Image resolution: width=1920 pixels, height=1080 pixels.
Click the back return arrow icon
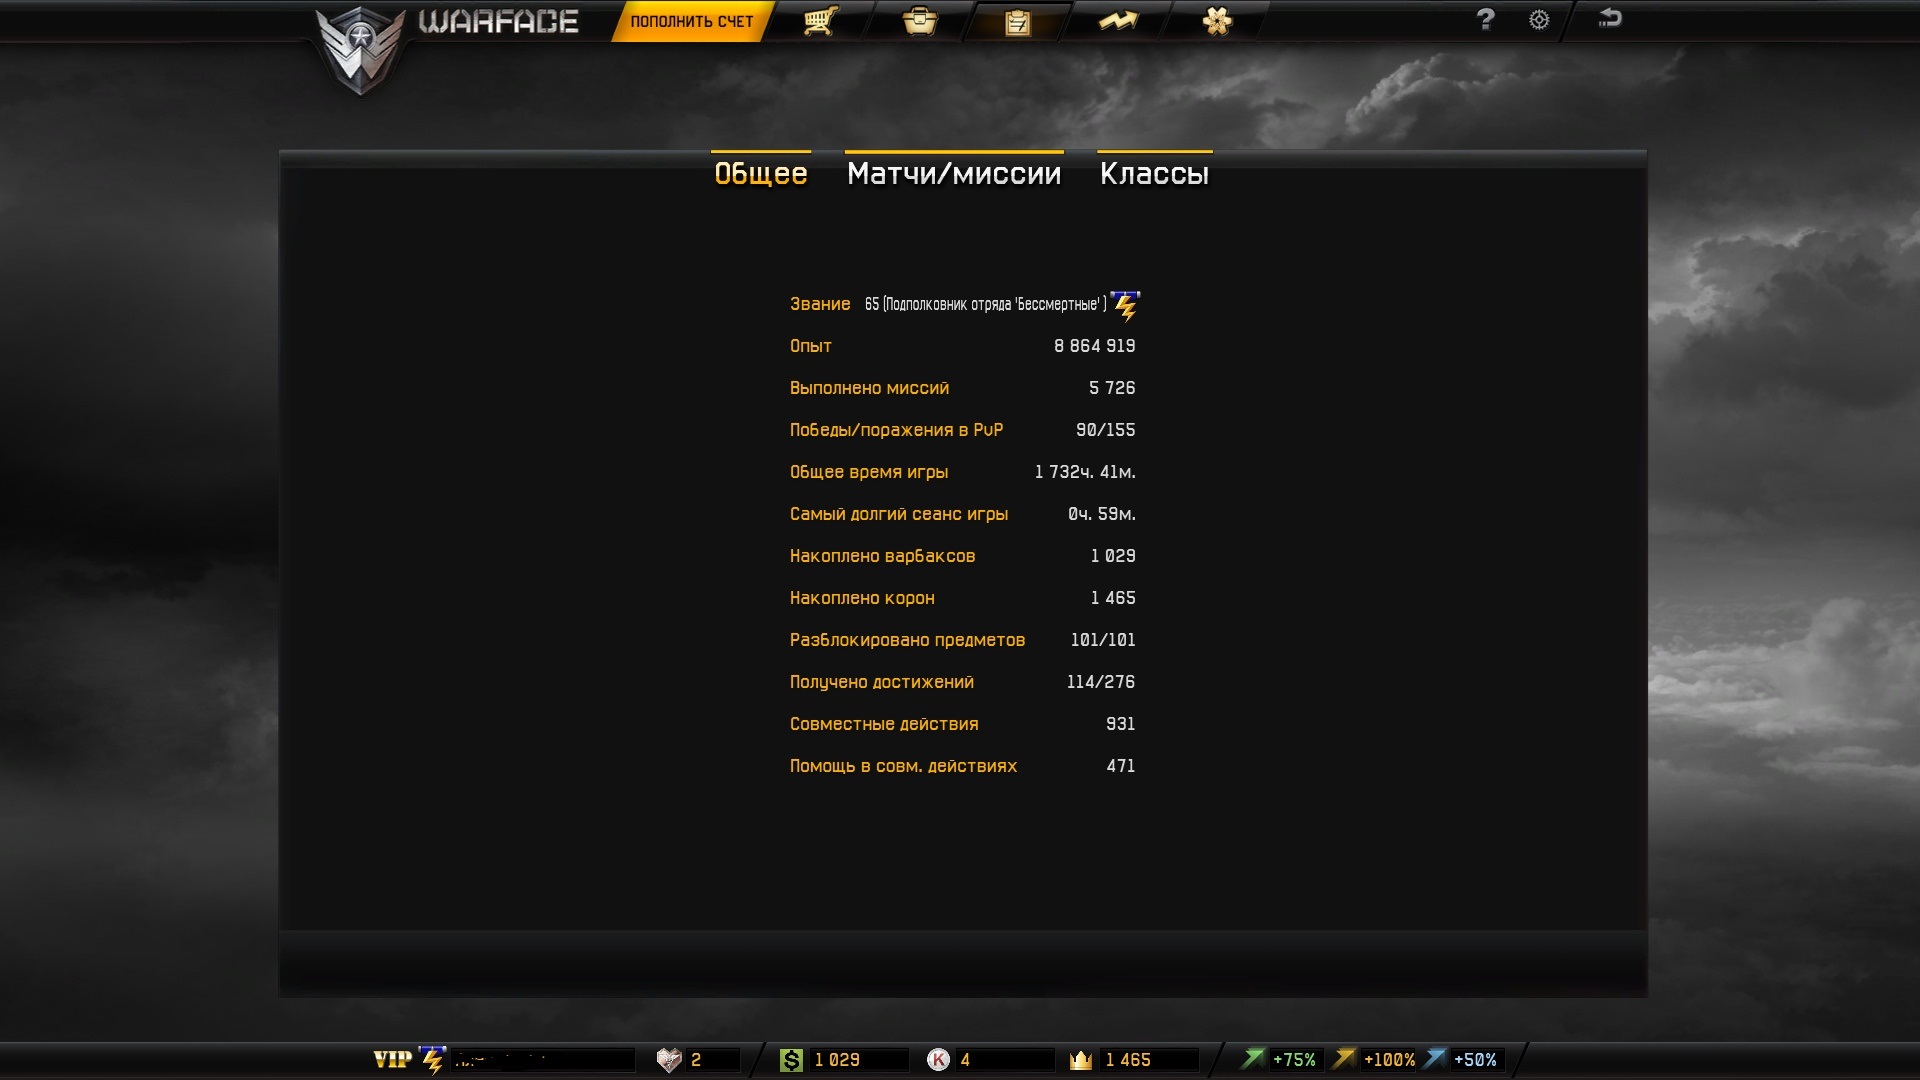(x=1609, y=18)
